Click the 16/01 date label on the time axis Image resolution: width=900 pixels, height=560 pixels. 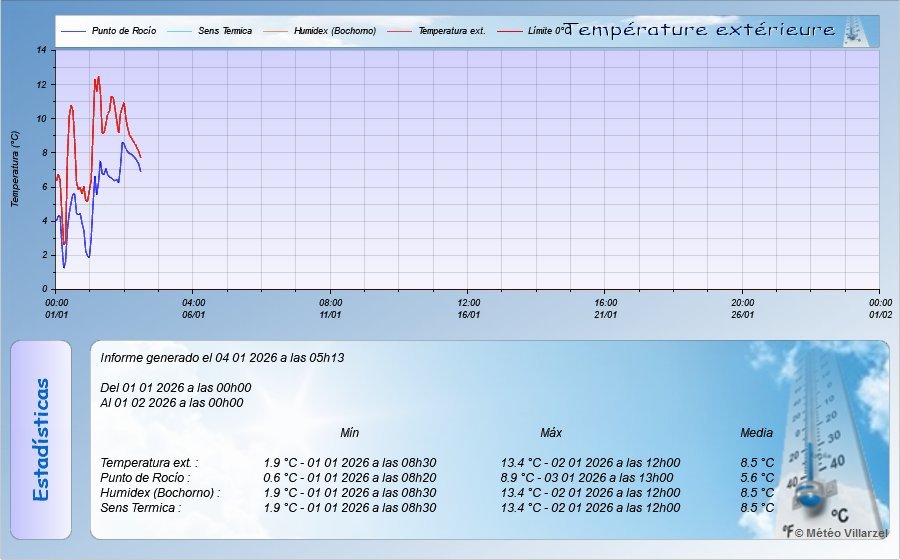468,314
